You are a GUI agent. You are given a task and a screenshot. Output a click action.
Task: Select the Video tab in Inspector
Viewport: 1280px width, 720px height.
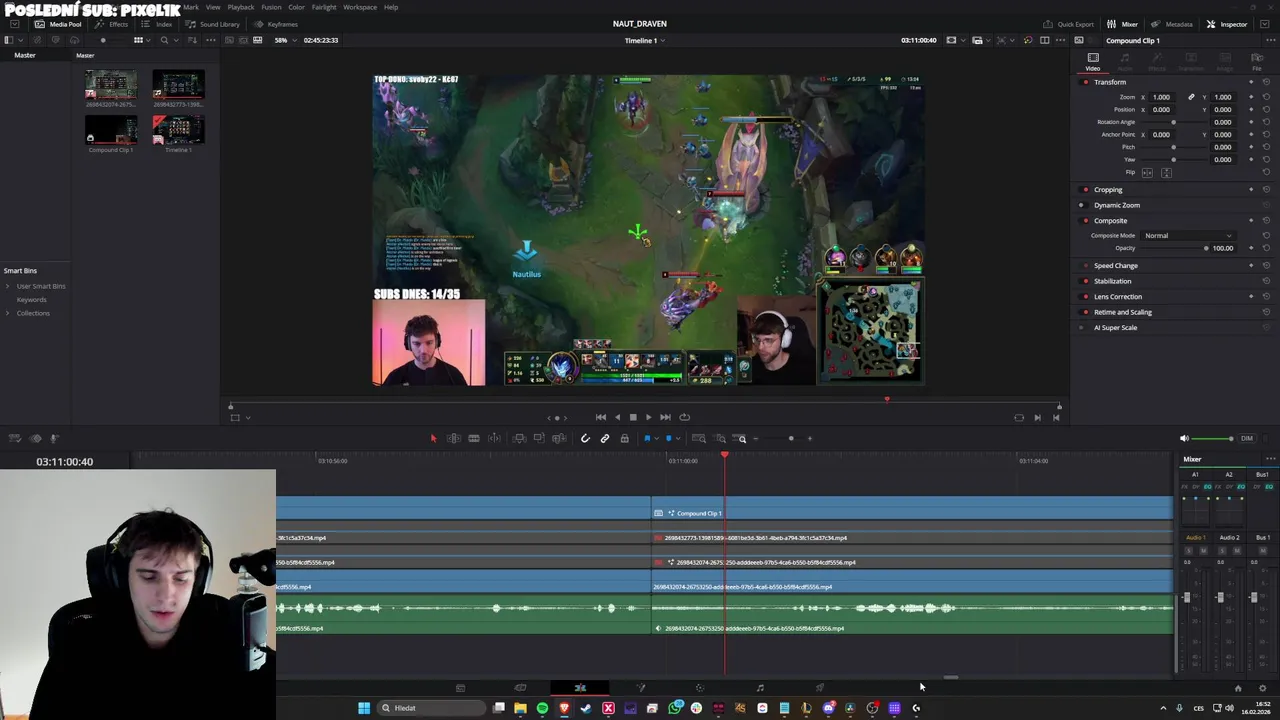coord(1093,61)
